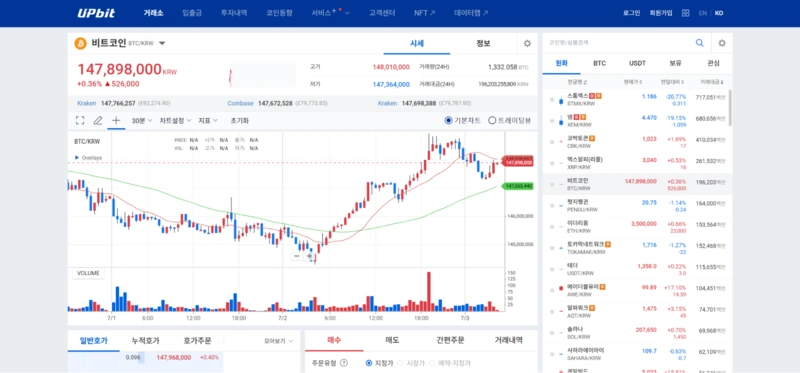Viewport: 800px width, 373px height.
Task: Click the coin list vertical scrollbar
Action: 730,108
